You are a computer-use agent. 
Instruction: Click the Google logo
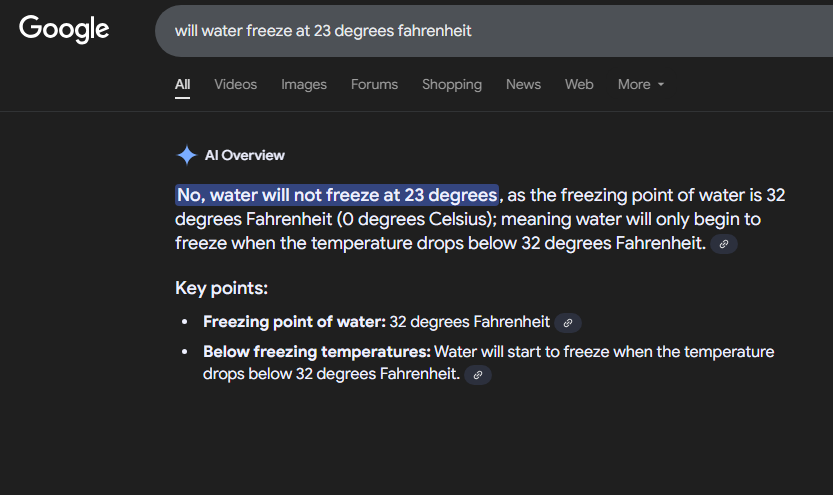(x=64, y=29)
